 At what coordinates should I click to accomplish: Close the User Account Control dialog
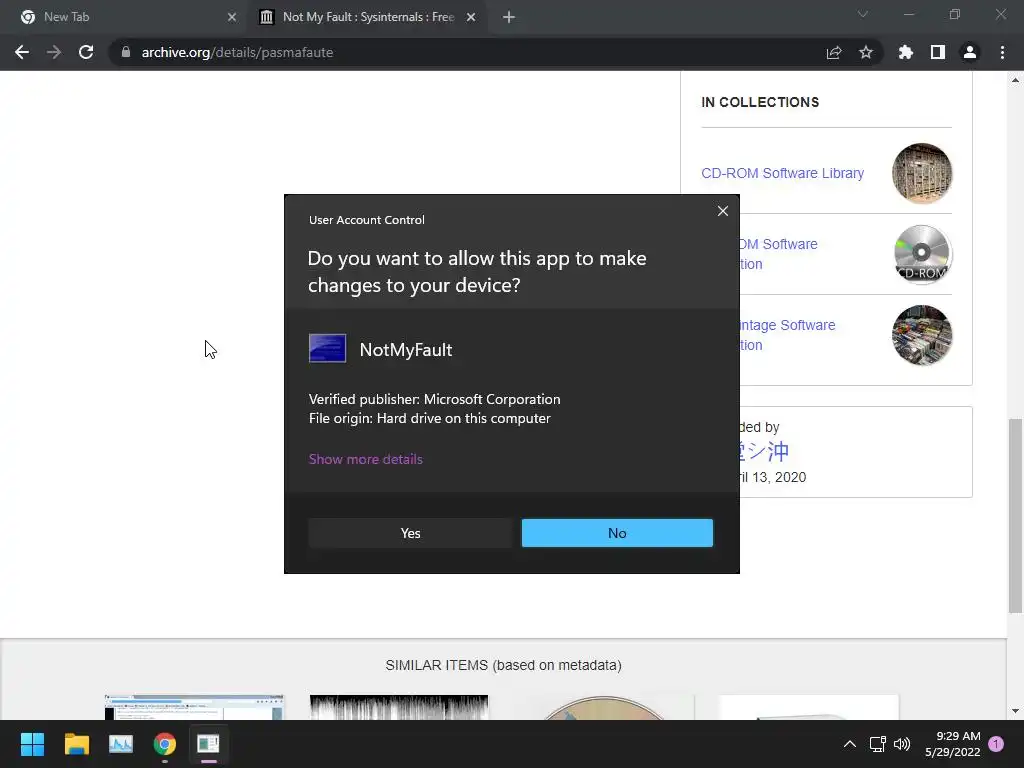722,211
